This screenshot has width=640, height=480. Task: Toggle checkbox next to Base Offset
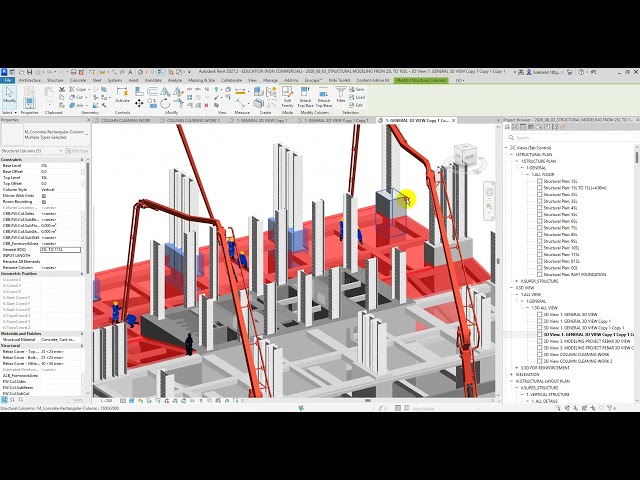click(83, 172)
